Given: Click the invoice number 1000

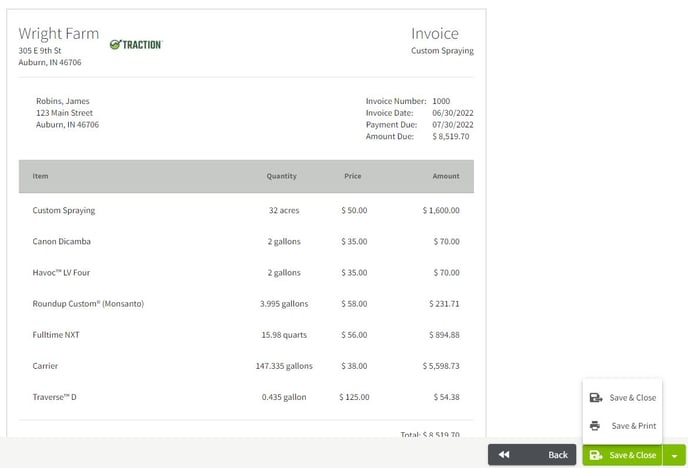Looking at the screenshot, I should [x=441, y=101].
